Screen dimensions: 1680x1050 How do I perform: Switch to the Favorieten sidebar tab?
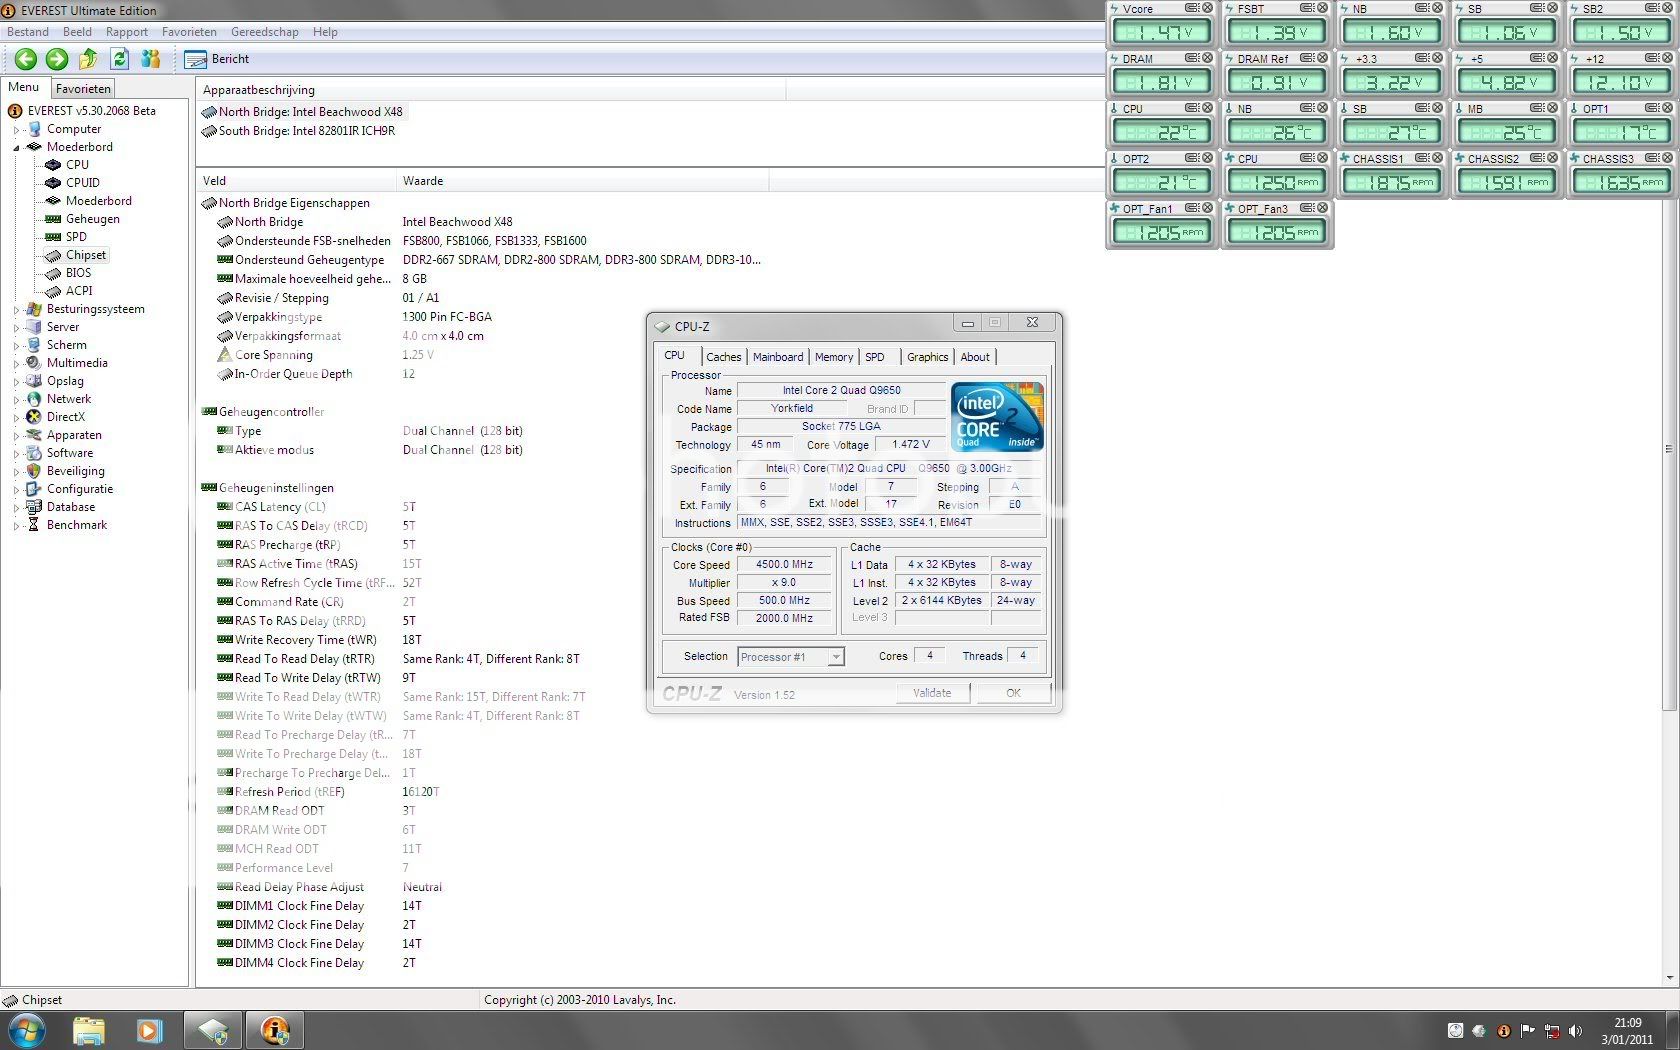pos(83,89)
